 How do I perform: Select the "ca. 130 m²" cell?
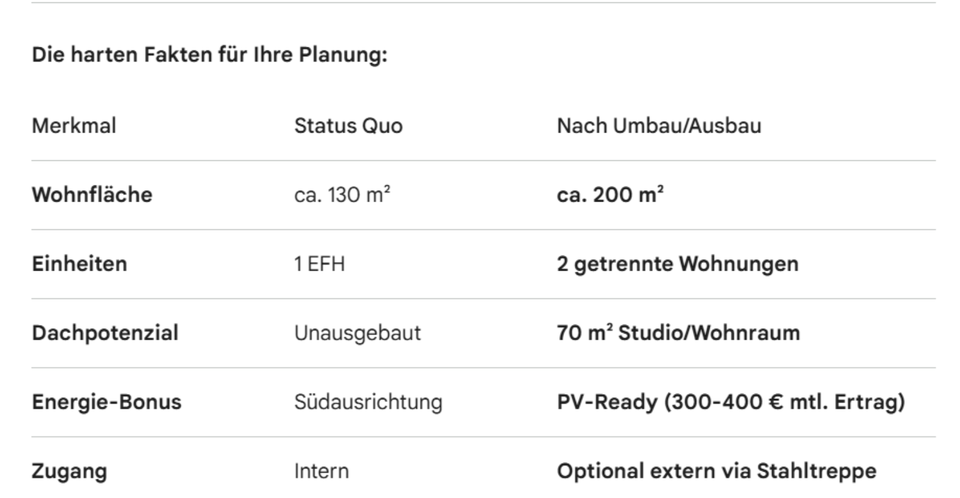pyautogui.click(x=342, y=195)
